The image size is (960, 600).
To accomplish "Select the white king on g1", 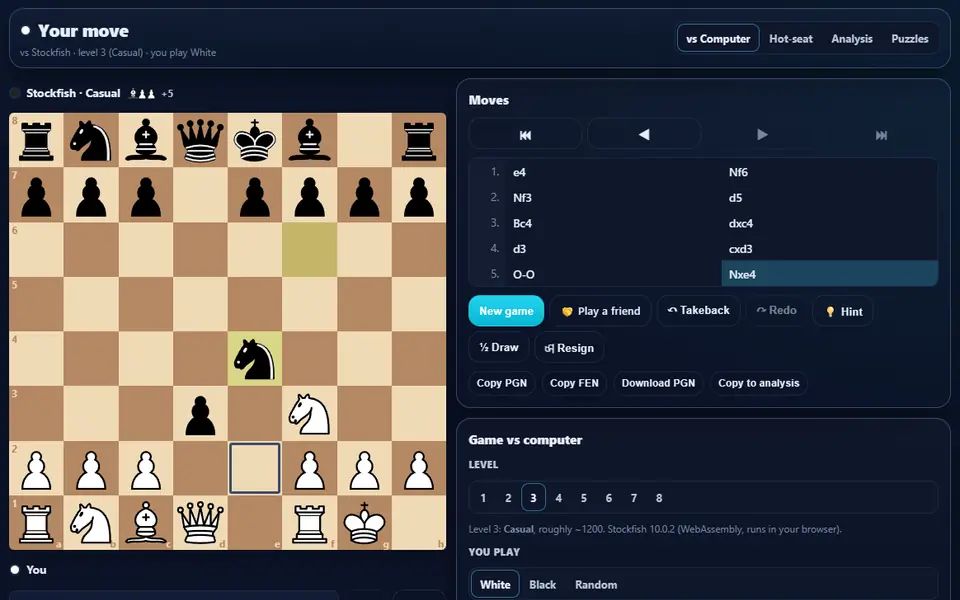I will tap(364, 523).
